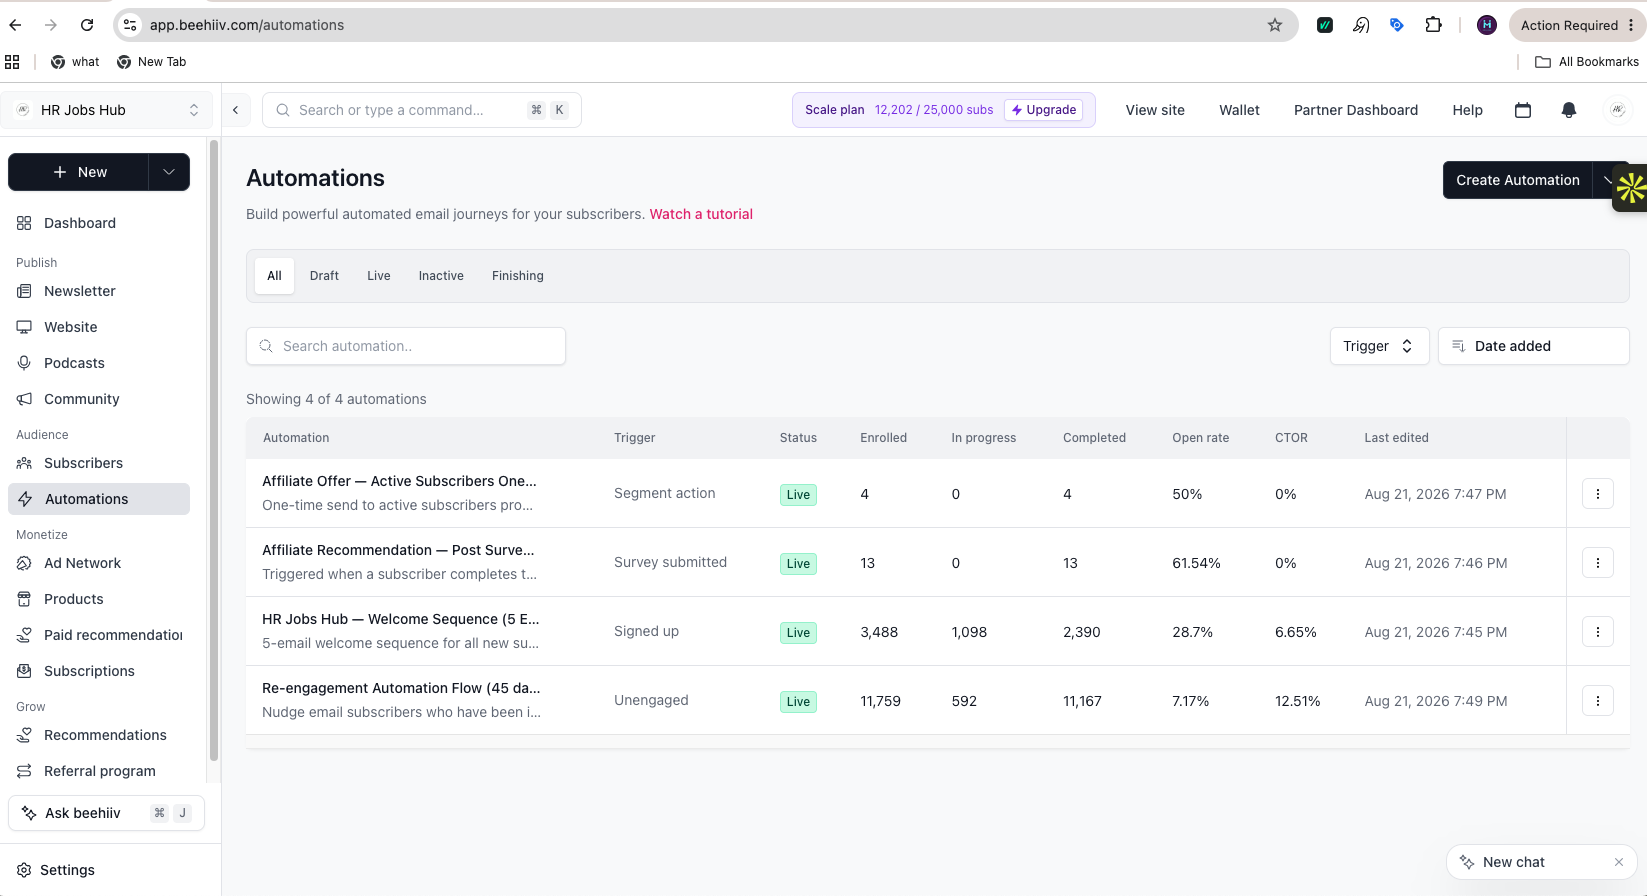Click the New button
Image resolution: width=1647 pixels, height=896 pixels.
79,172
